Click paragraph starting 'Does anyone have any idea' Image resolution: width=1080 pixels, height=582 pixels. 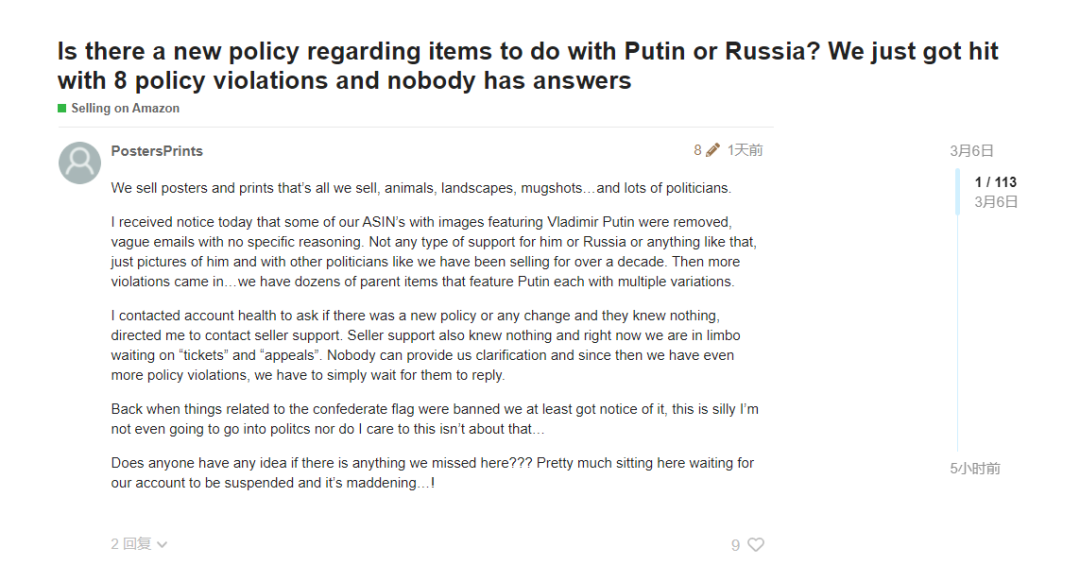tap(432, 472)
